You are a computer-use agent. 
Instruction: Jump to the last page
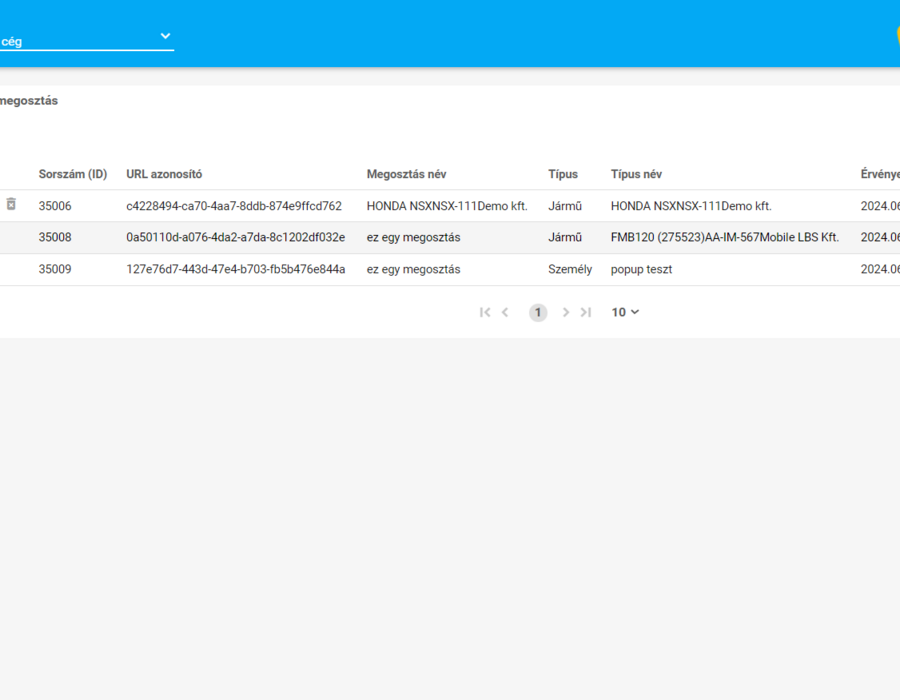[x=585, y=312]
